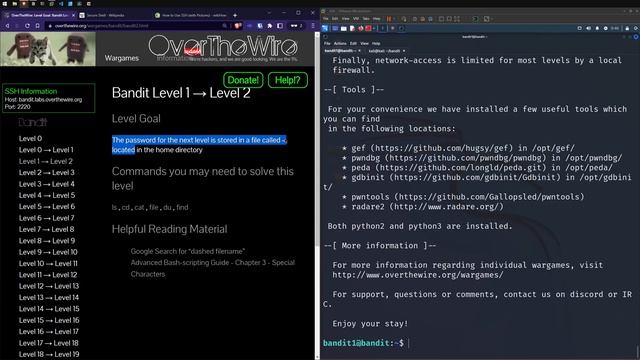This screenshot has width=640, height=360.
Task: Open Level 9 → Level 10 link
Action: coord(48,252)
